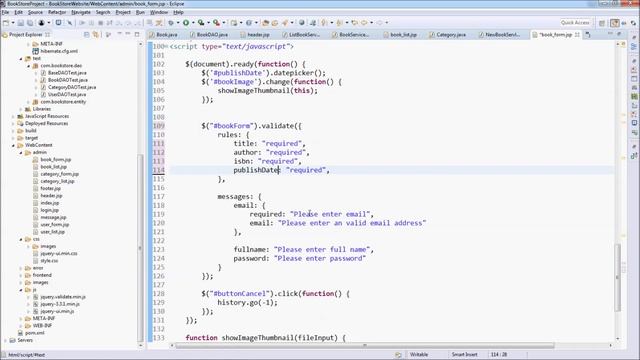640x360 pixels.
Task: Select the Java EE perspective icon
Action: pos(614,23)
